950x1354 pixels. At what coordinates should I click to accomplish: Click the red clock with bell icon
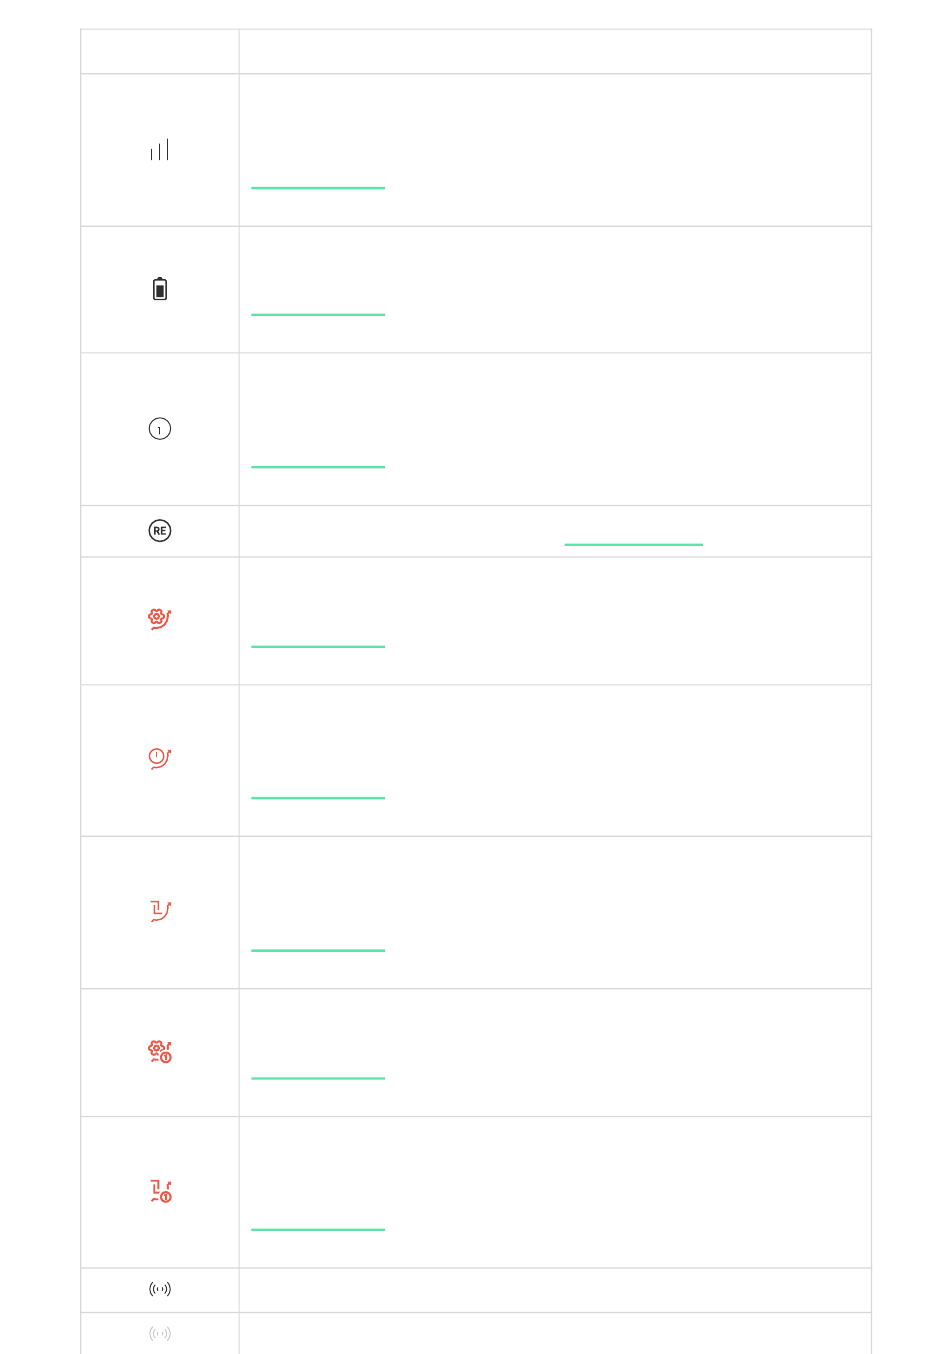(160, 758)
